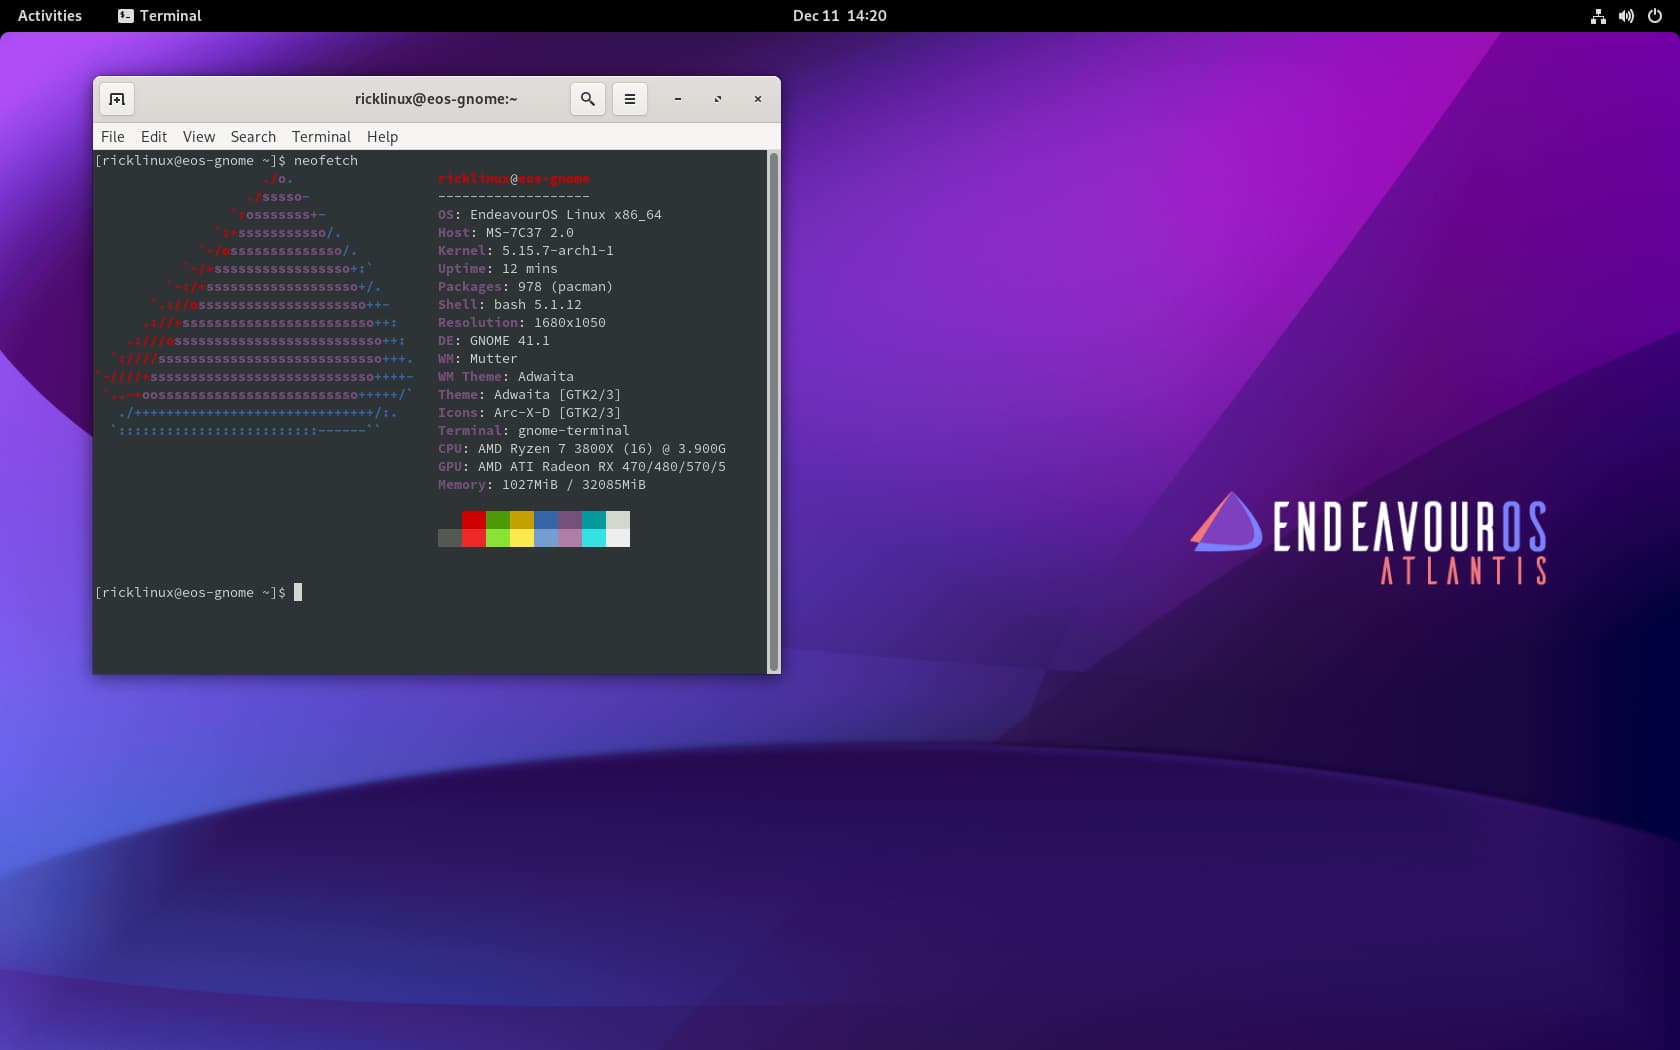
Task: Click the power icon in the top-right corner
Action: point(1653,15)
